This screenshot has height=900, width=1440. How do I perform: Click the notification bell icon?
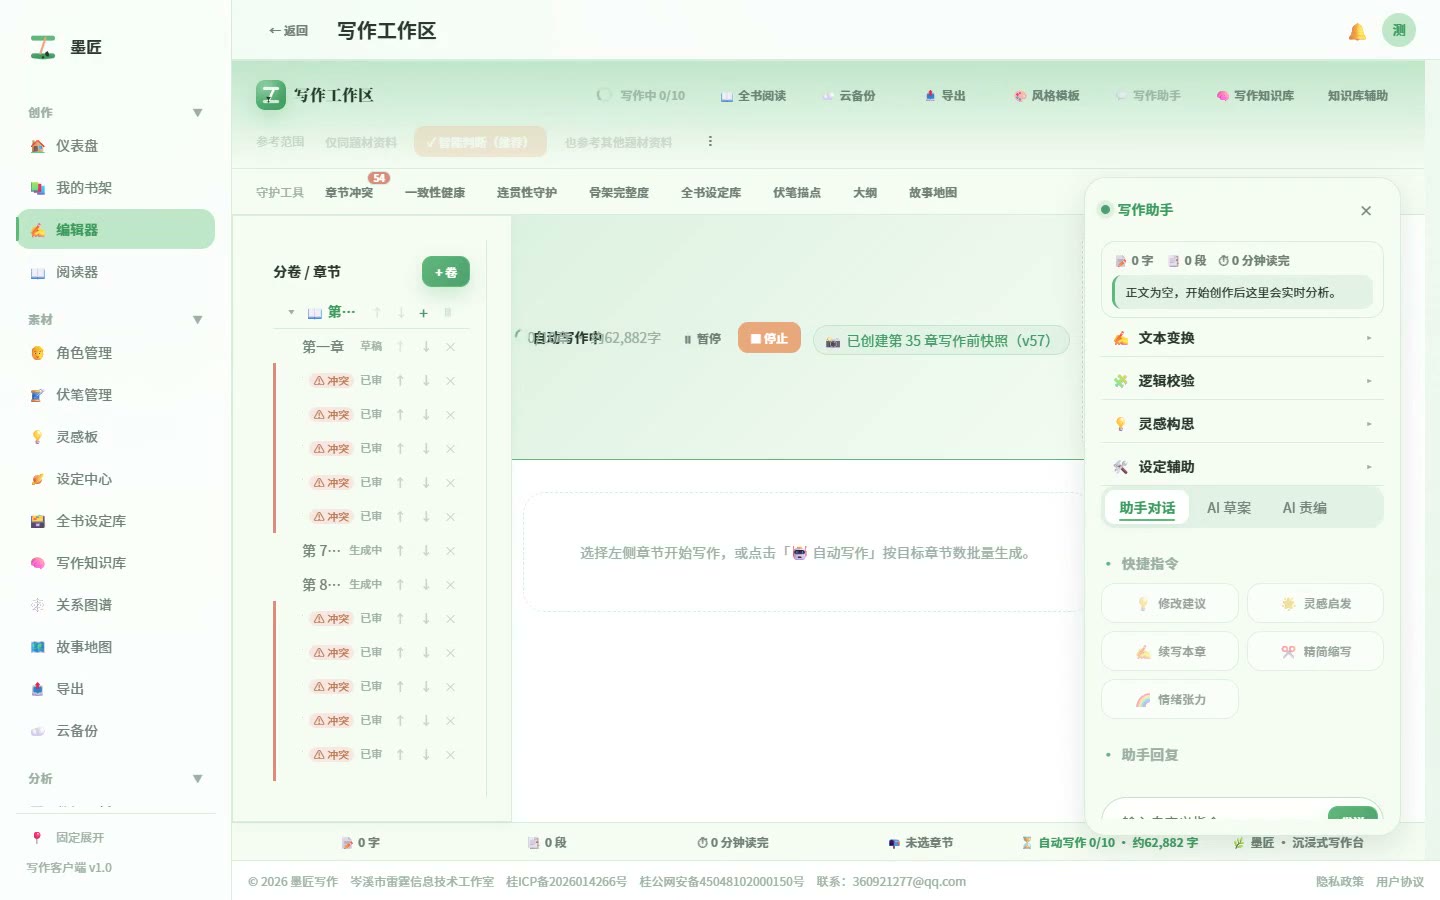pyautogui.click(x=1357, y=31)
